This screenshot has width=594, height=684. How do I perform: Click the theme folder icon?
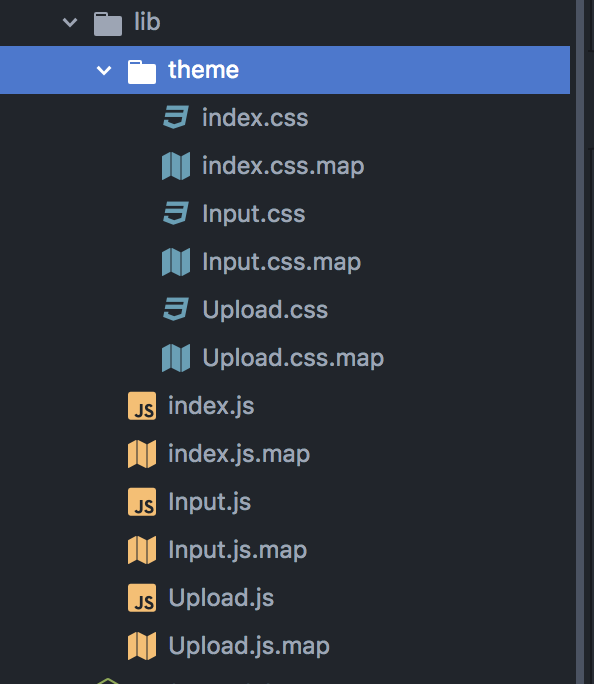[142, 72]
